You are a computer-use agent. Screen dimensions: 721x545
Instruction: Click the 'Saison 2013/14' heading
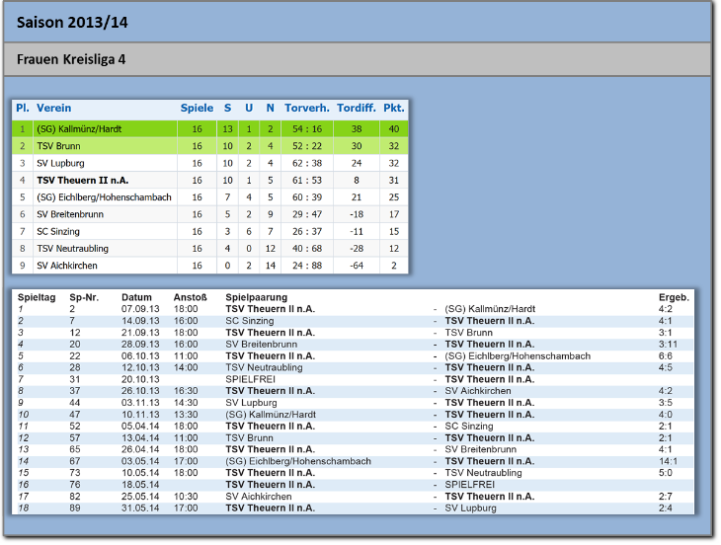[72, 22]
